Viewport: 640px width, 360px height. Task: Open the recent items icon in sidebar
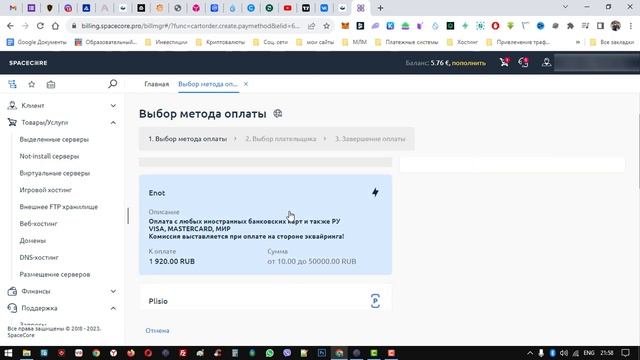click(51, 84)
